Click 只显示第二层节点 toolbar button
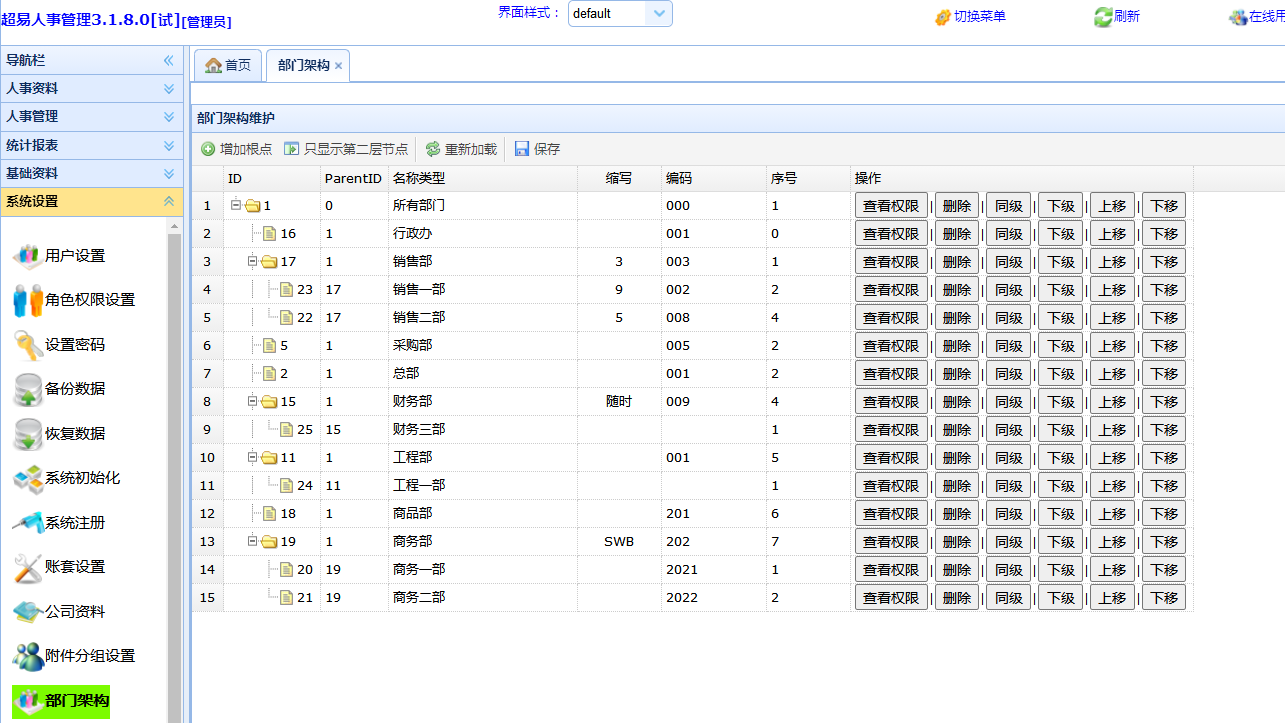The image size is (1285, 723). [346, 149]
